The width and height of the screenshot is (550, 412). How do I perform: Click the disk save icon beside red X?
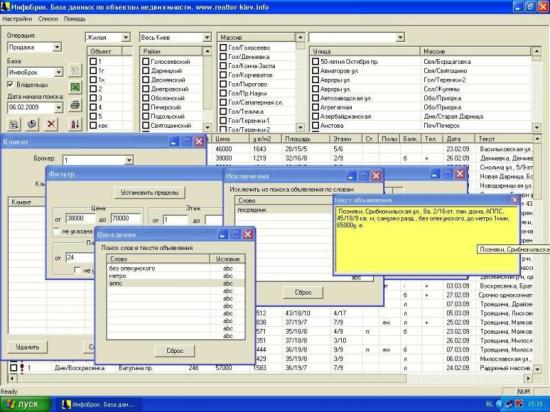click(32, 124)
